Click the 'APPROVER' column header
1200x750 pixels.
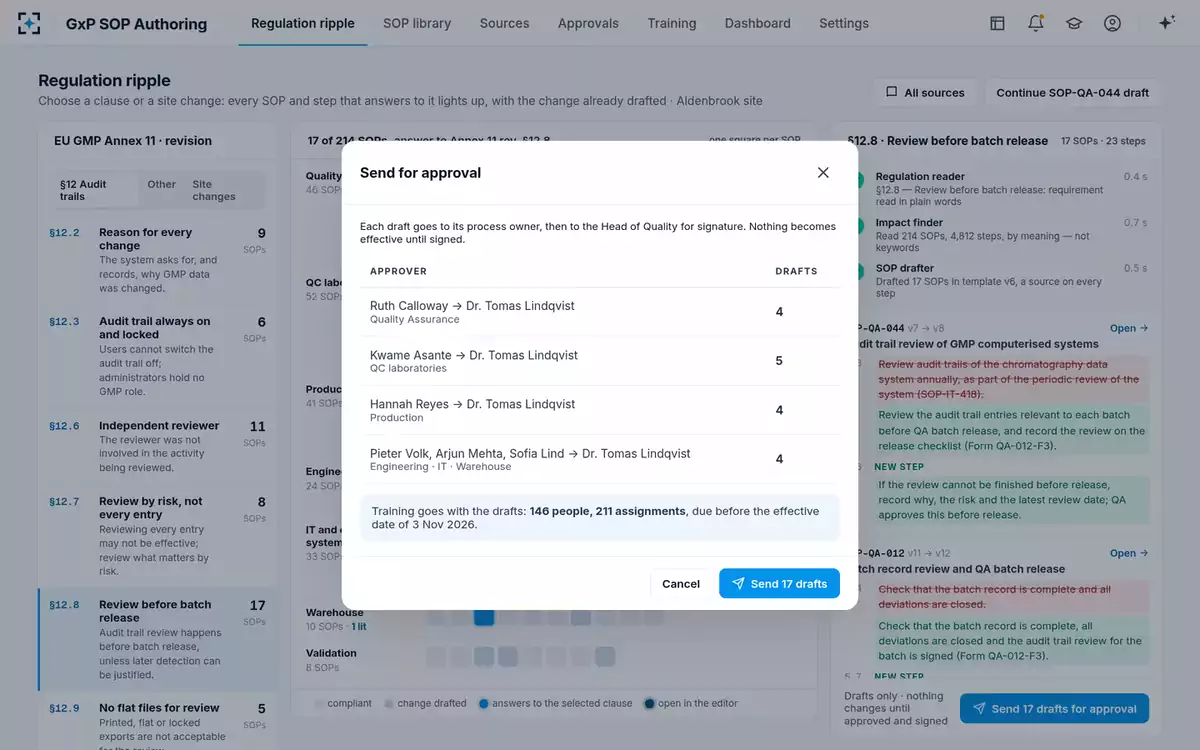point(398,271)
